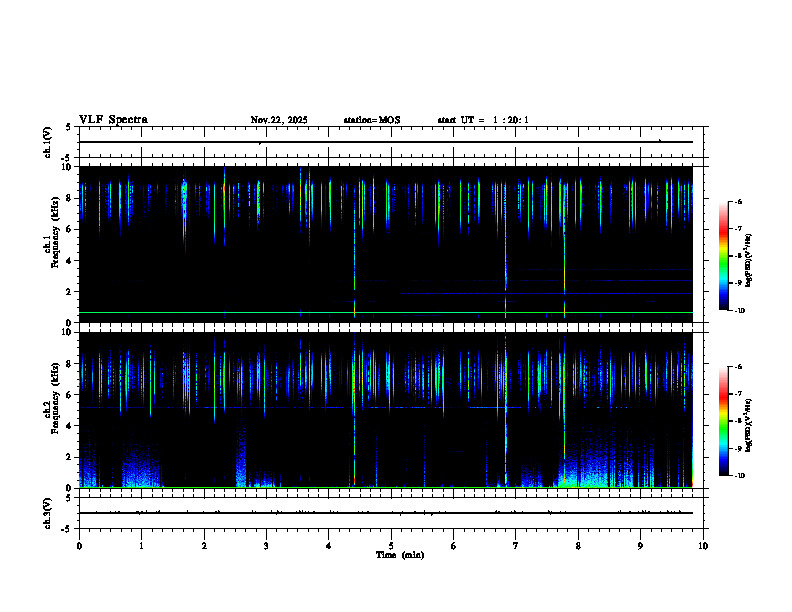
Task: Click the "-6" tick on the ch.1 colorbar
Action: (738, 202)
